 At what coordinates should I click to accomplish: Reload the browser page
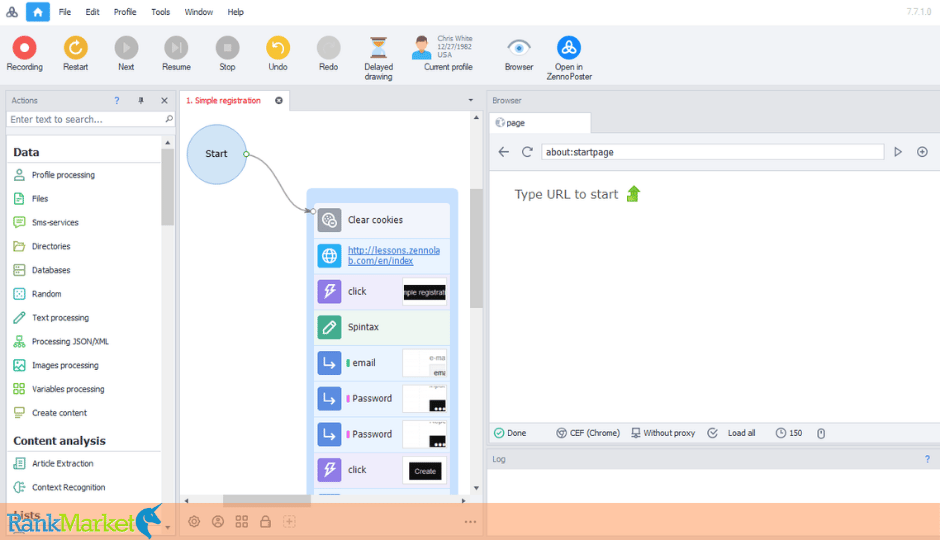pyautogui.click(x=527, y=152)
